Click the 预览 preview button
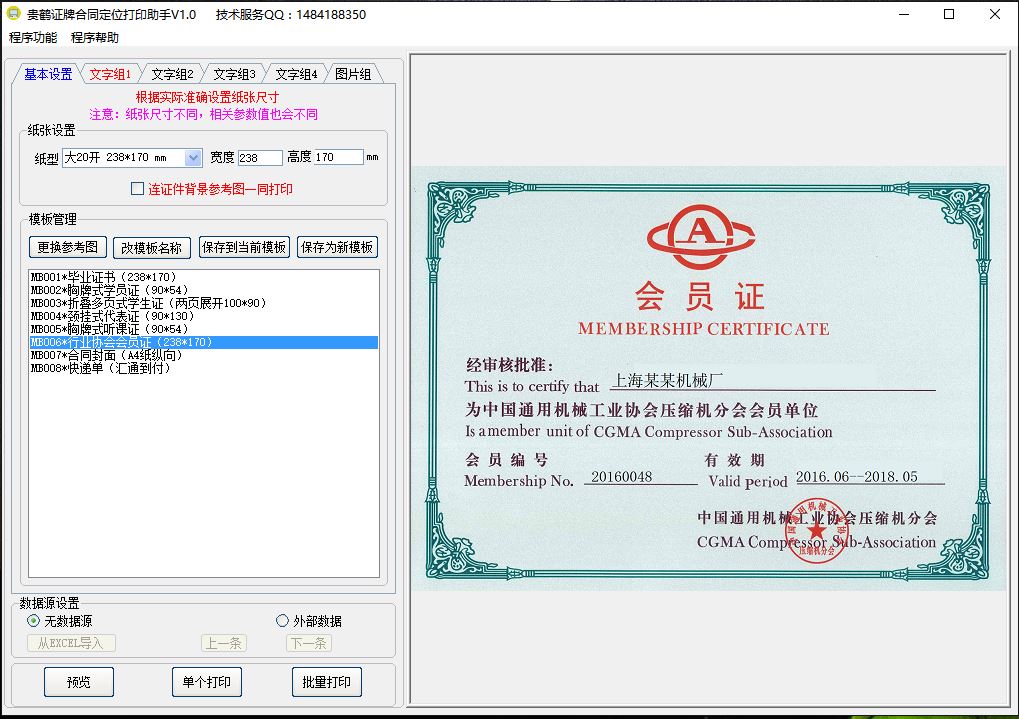The image size is (1019, 719). tap(79, 682)
